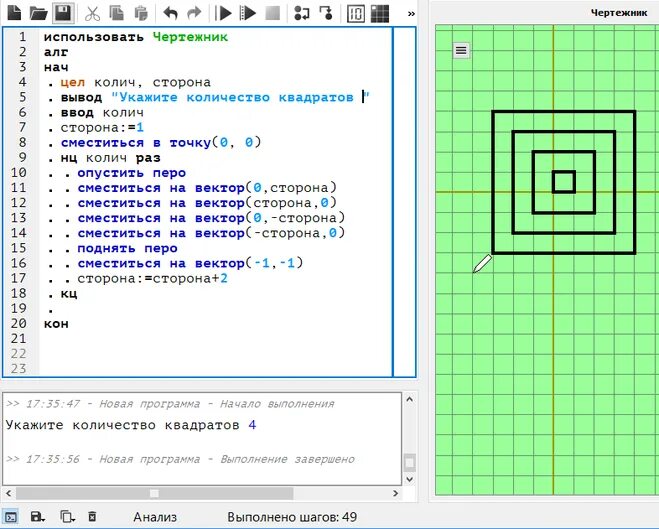
Task: Click the "поднять перо" command
Action: point(127,249)
